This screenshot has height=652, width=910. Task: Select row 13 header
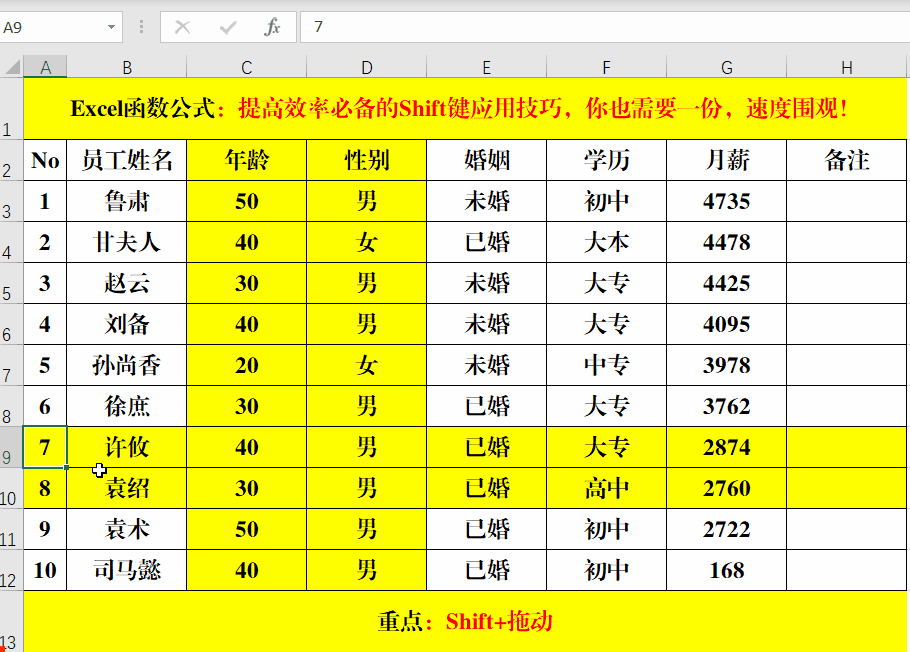(11, 621)
